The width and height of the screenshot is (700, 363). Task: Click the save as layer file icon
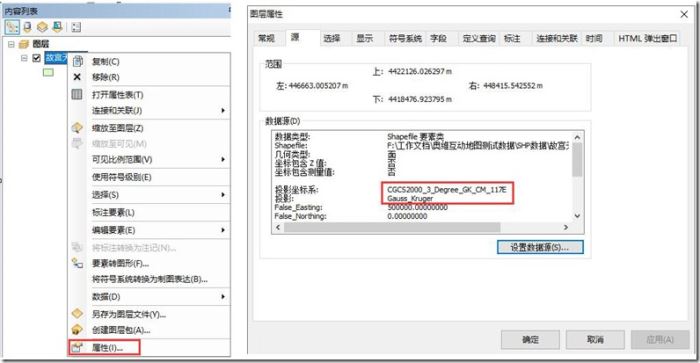click(x=77, y=314)
